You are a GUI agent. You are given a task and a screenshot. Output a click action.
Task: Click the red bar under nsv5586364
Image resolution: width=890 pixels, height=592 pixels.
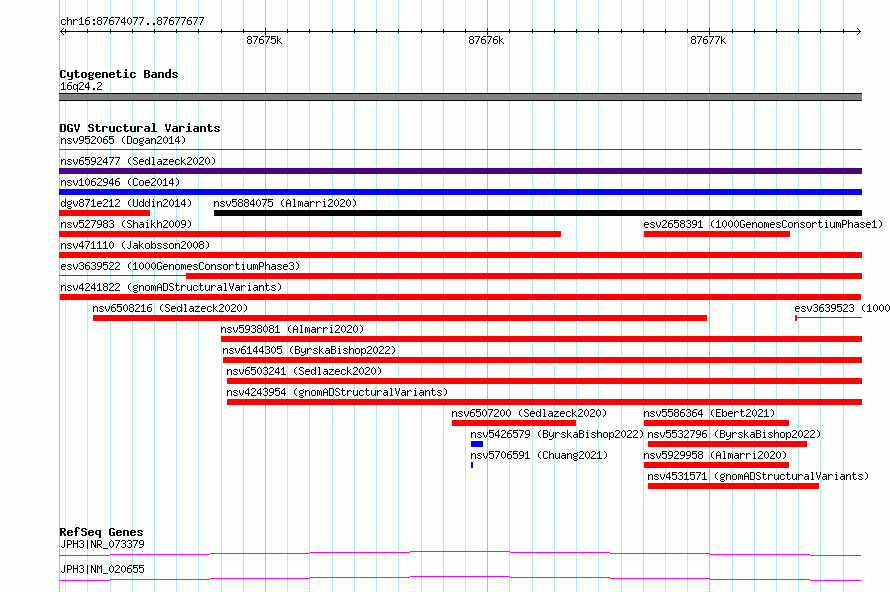click(x=716, y=423)
